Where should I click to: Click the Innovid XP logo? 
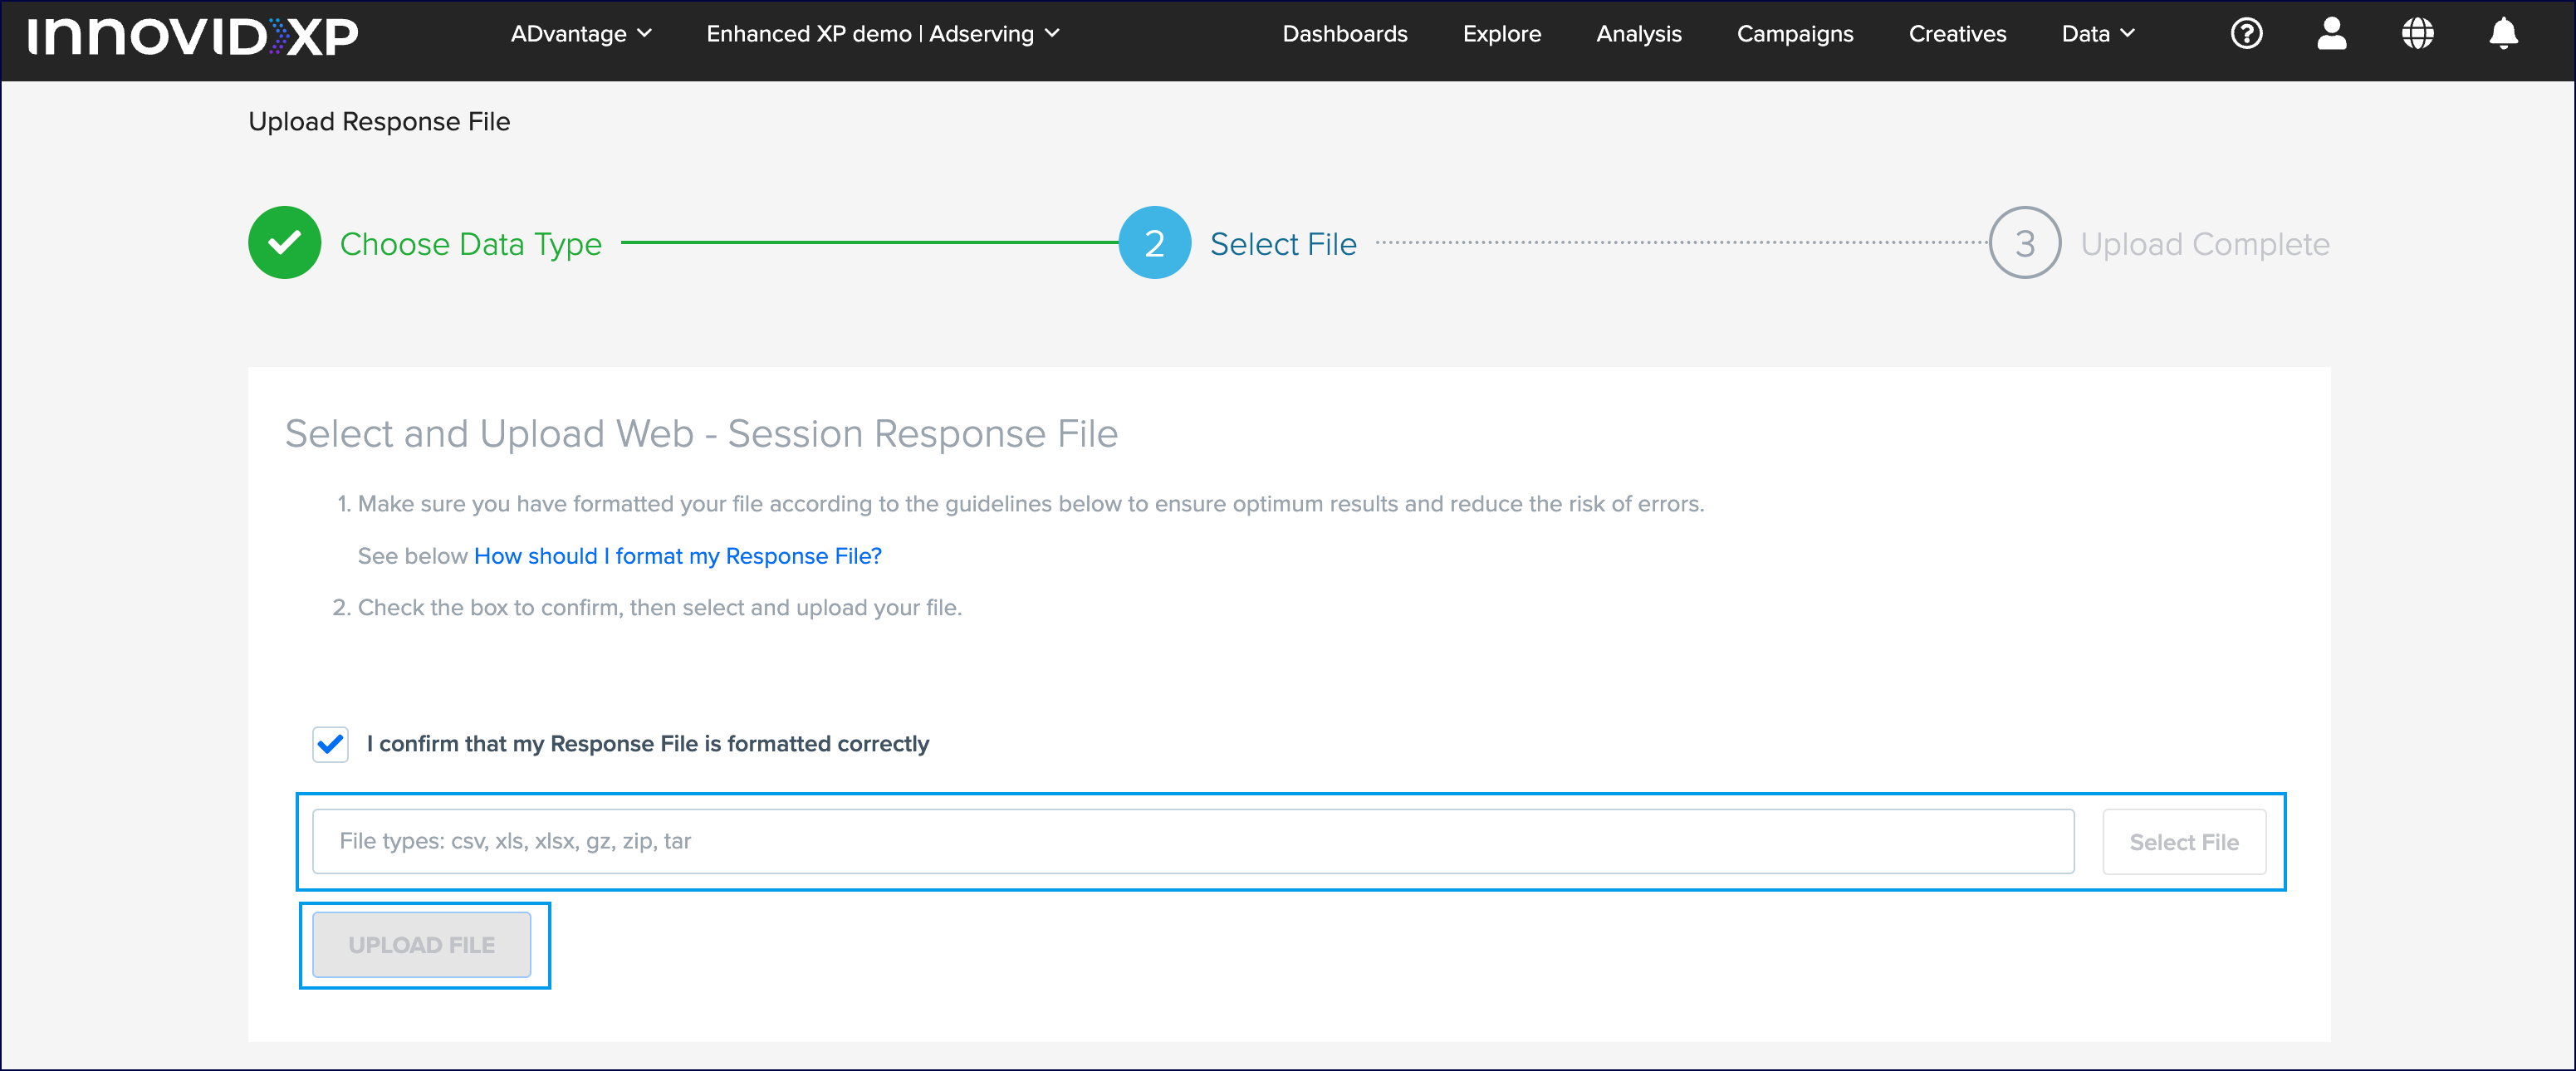193,36
